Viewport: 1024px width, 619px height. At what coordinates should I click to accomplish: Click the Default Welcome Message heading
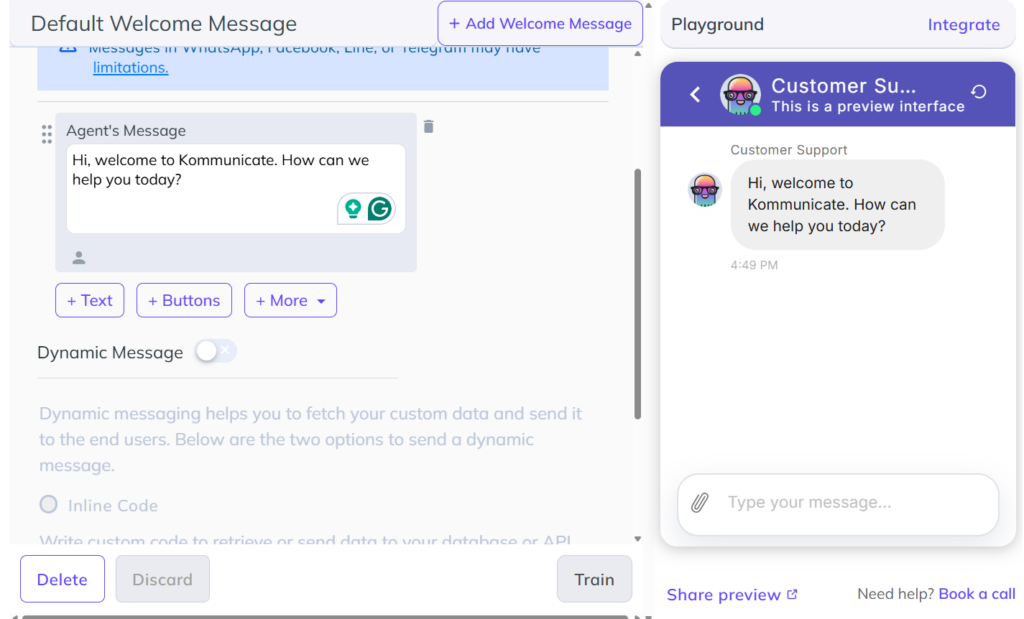click(164, 24)
